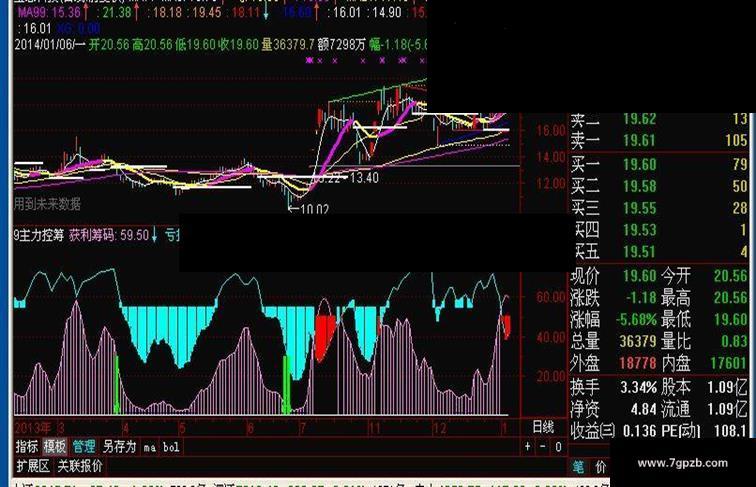The width and height of the screenshot is (756, 487).
Task: Click the PE(动) 108.1 value
Action: (730, 431)
